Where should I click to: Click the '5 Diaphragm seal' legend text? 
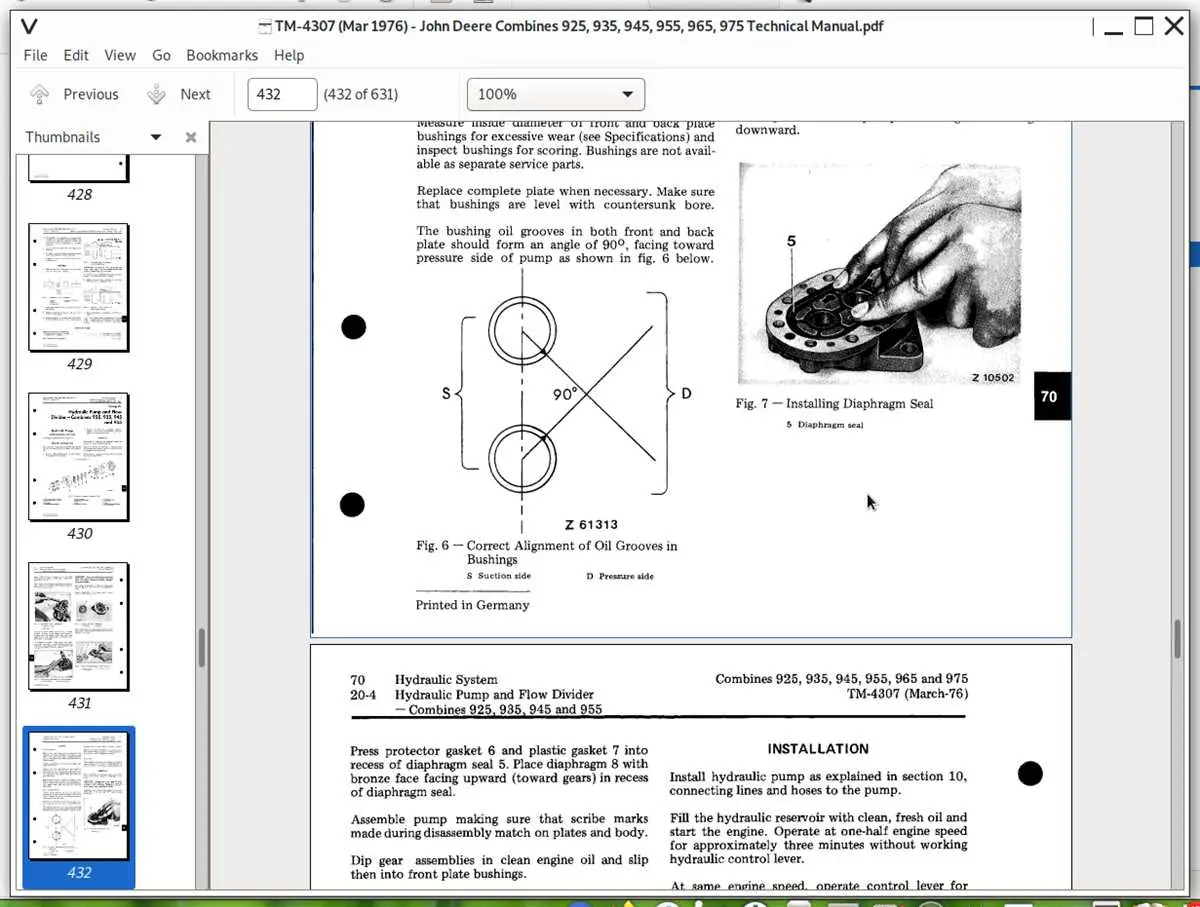825,425
